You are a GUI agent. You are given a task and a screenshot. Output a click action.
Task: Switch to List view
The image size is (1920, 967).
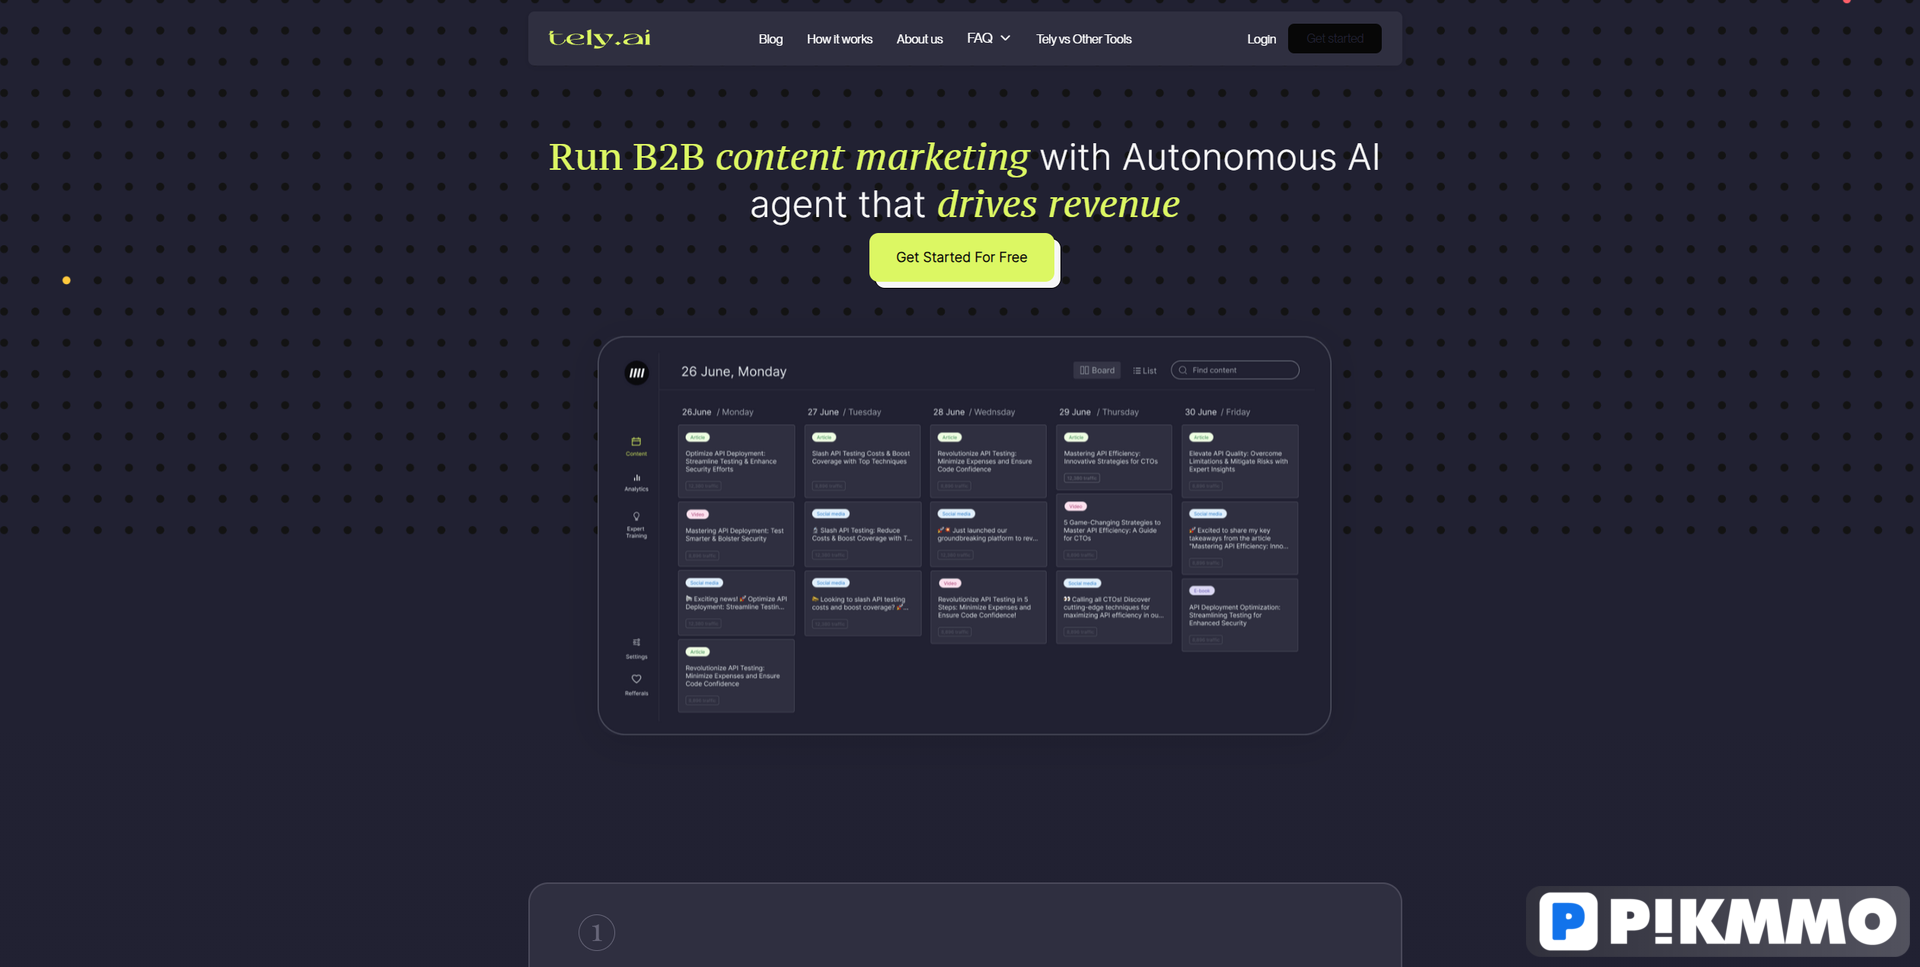point(1145,370)
